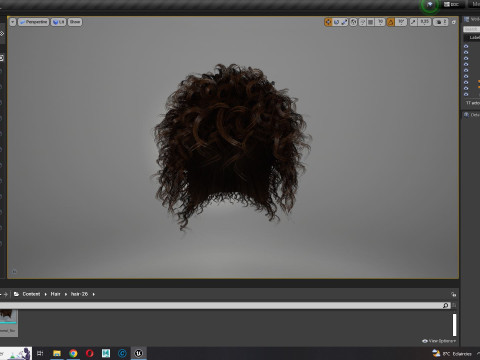Open grid snap size value 10
The height and width of the screenshot is (360, 480).
coord(380,22)
